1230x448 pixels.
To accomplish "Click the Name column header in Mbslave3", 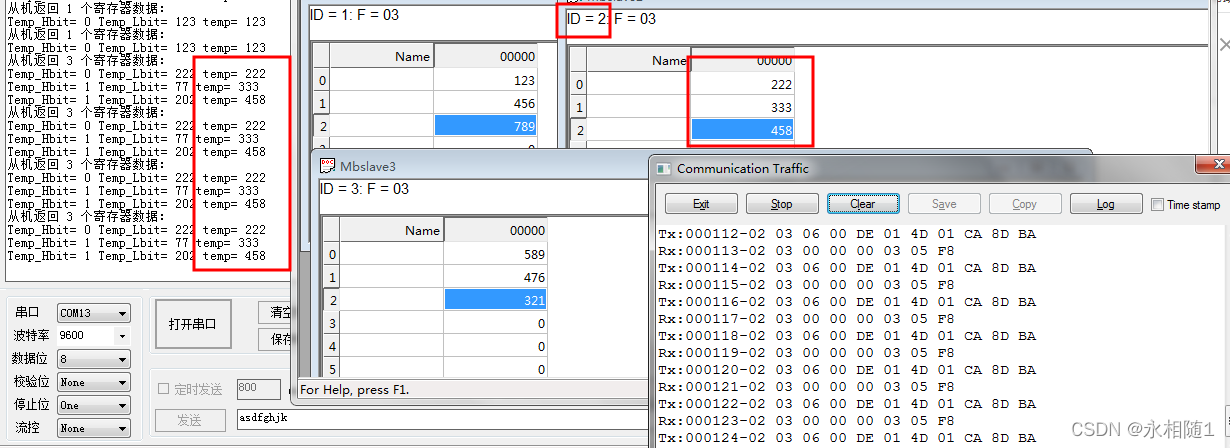I will coord(393,230).
